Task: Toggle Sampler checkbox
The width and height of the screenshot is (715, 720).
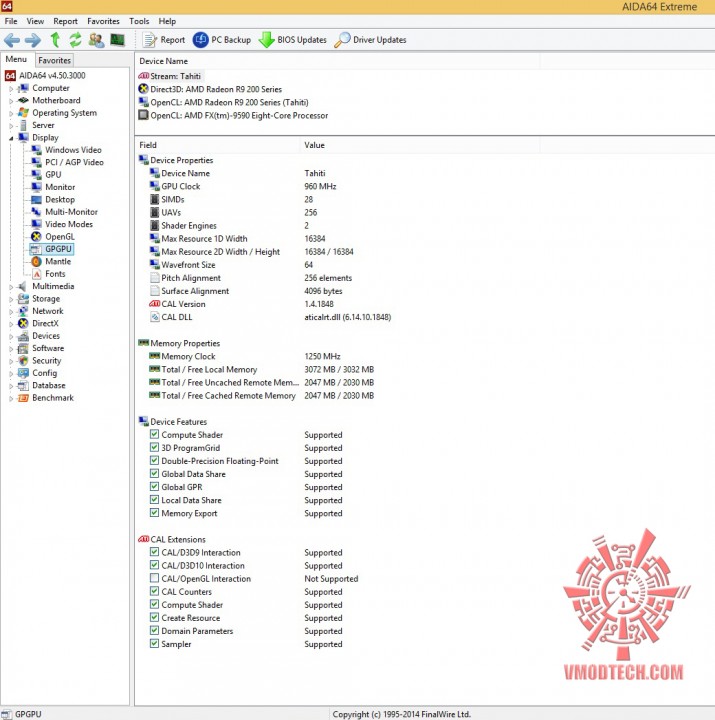Action: coord(154,643)
